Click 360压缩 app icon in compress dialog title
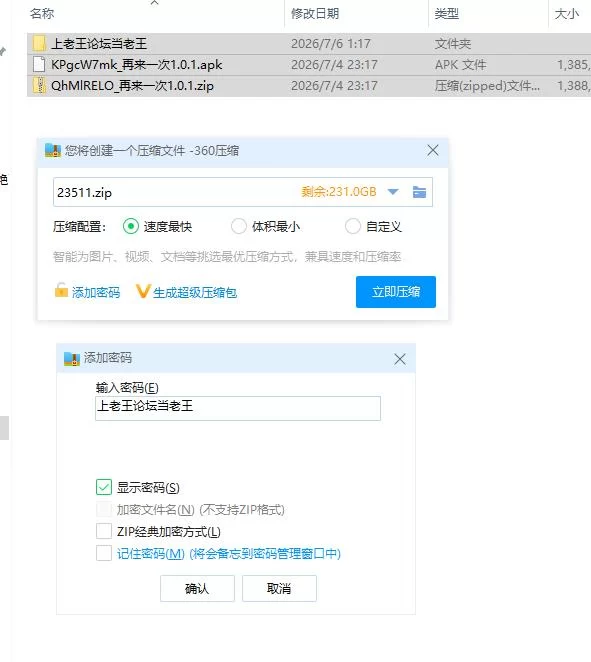The width and height of the screenshot is (591, 662). pyautogui.click(x=53, y=151)
